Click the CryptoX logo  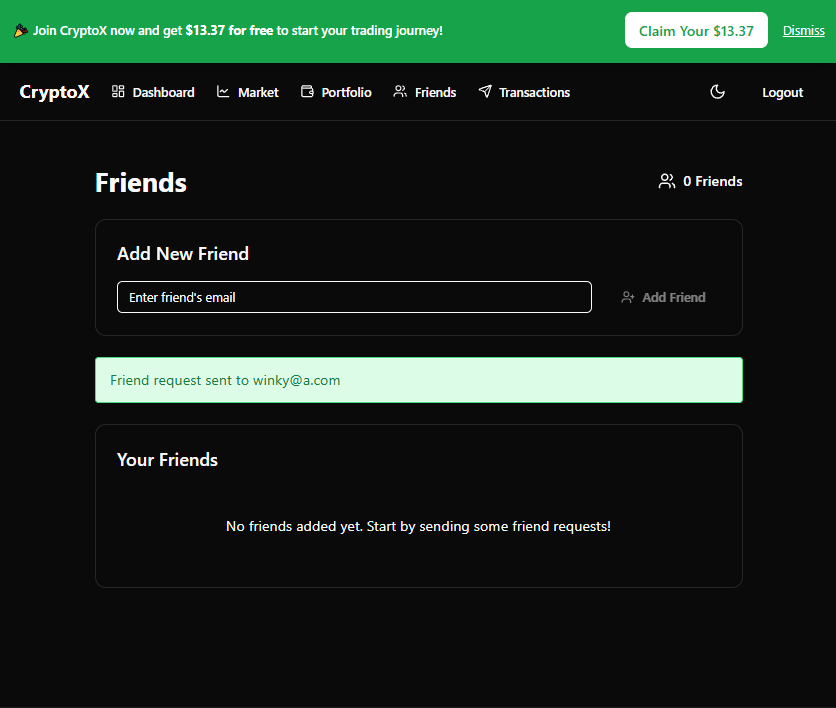pyautogui.click(x=54, y=92)
